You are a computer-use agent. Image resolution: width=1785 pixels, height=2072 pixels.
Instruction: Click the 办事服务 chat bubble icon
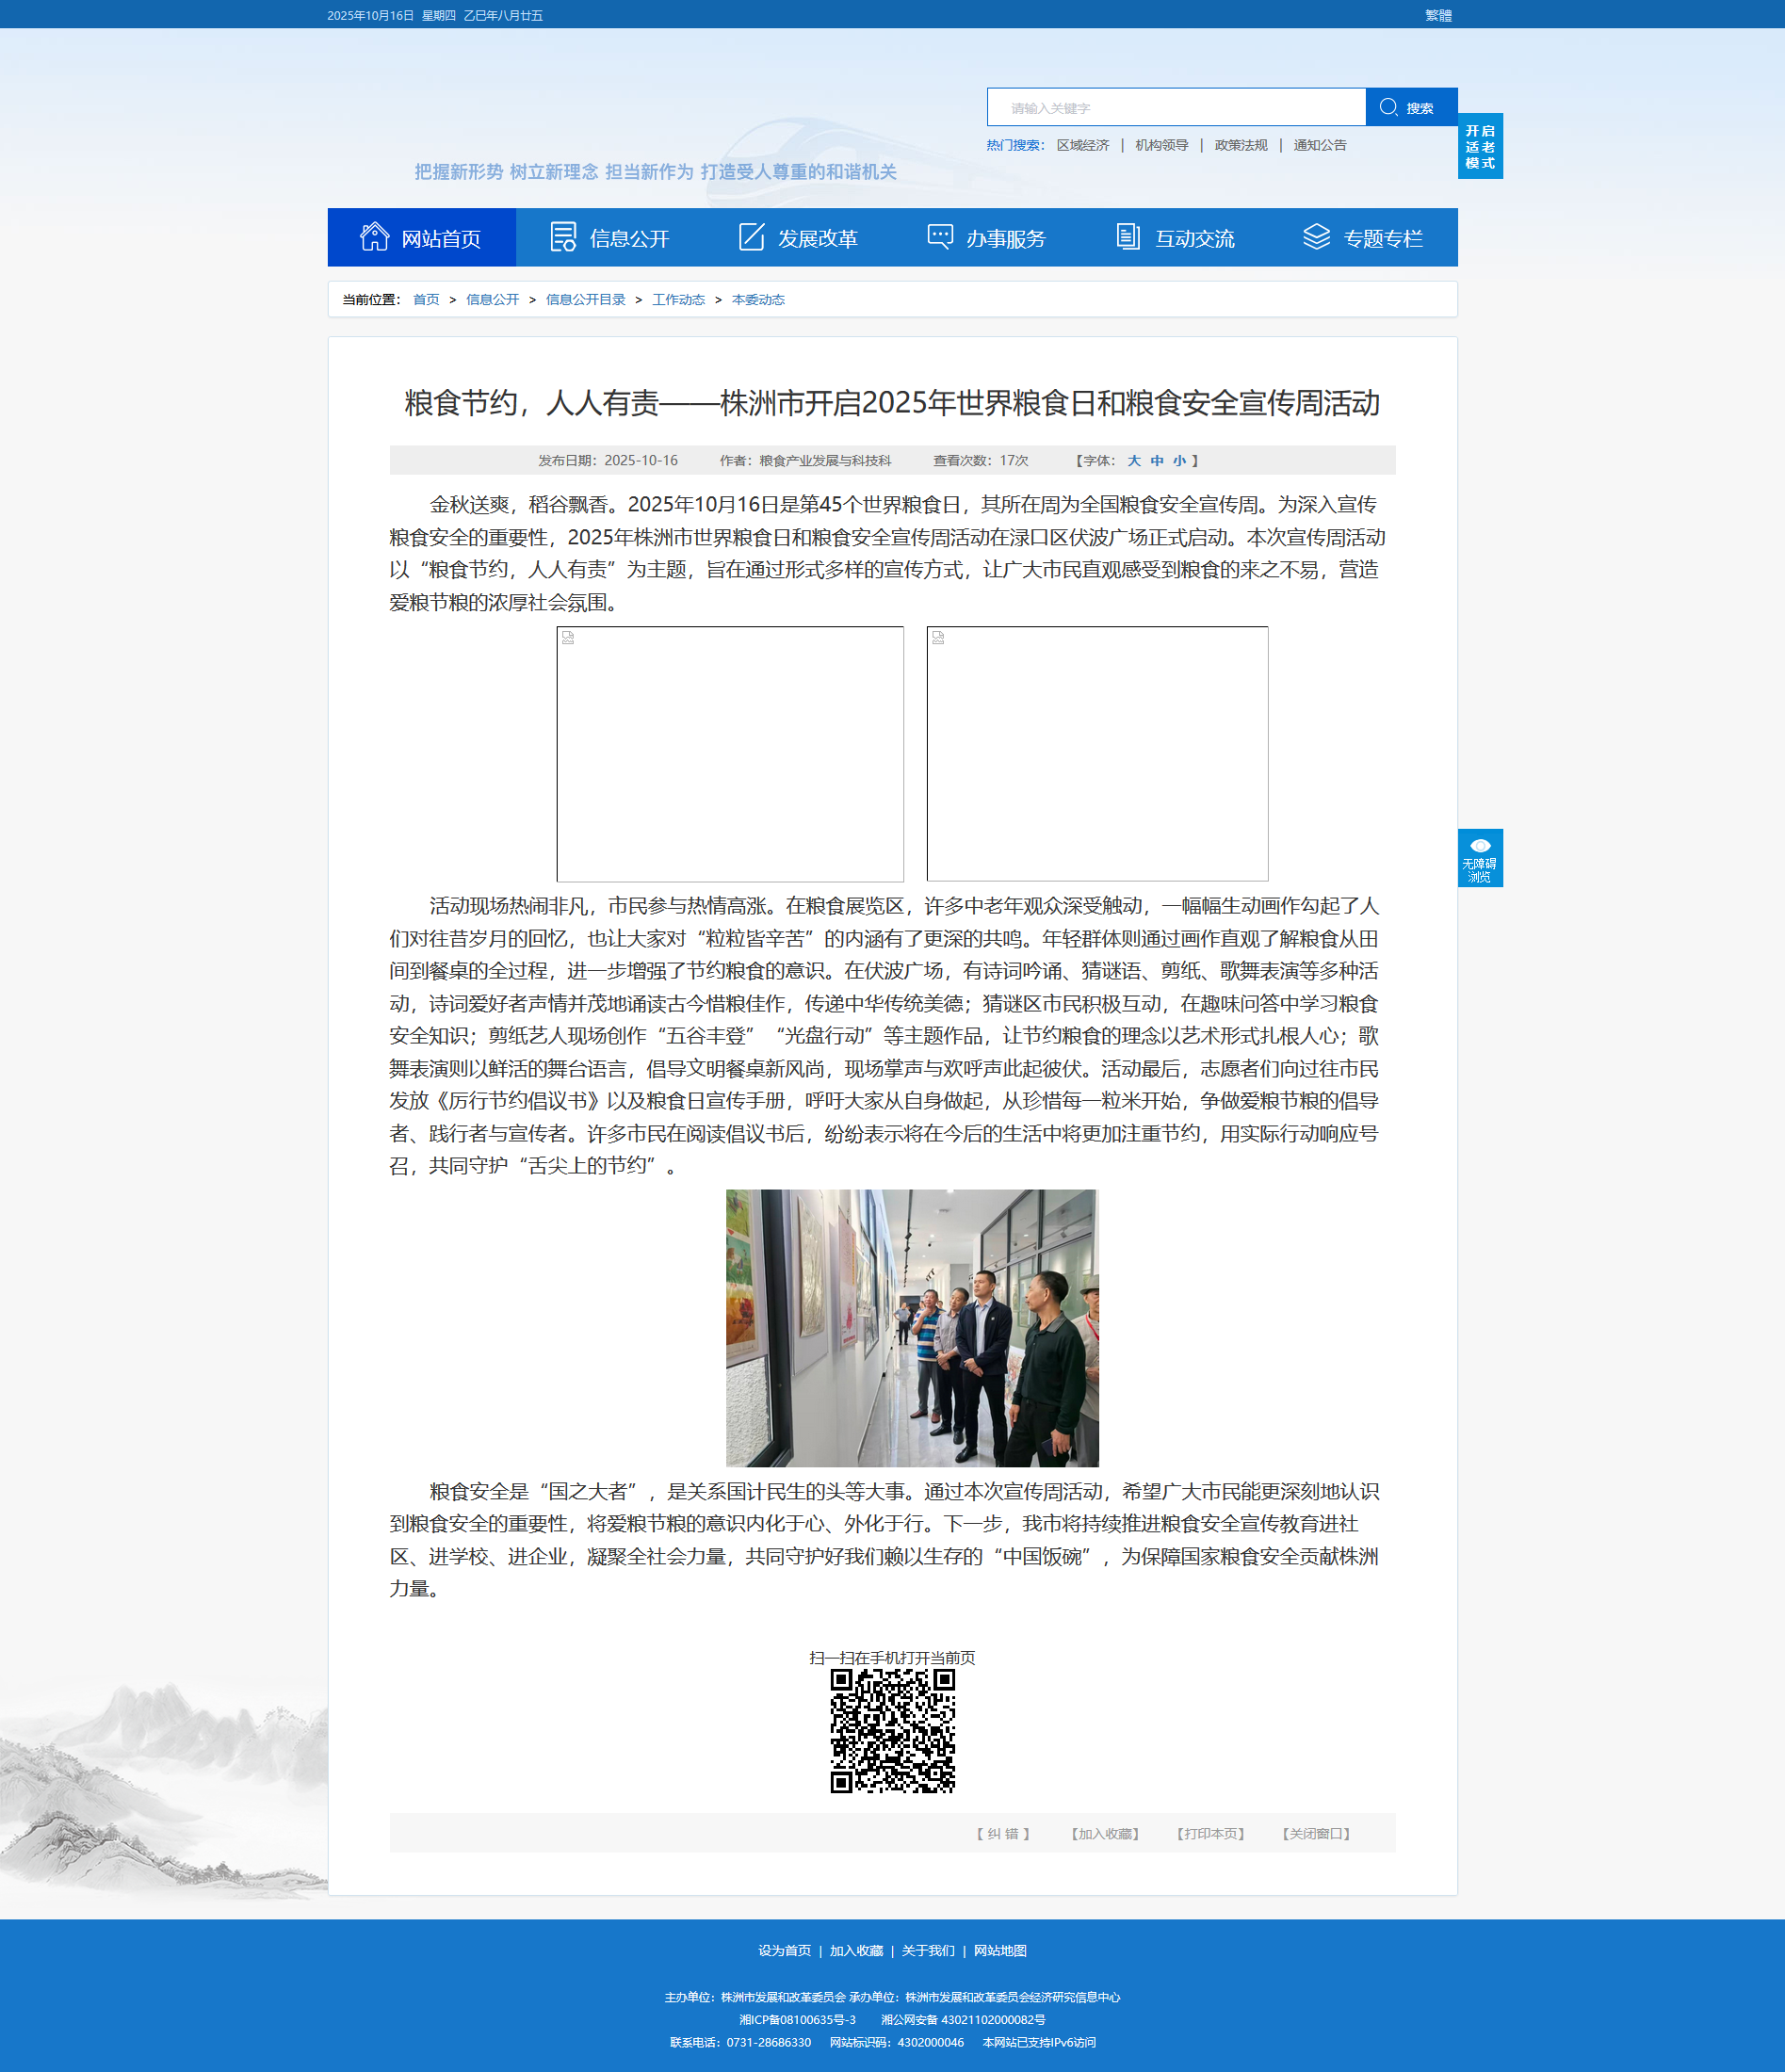(x=940, y=237)
